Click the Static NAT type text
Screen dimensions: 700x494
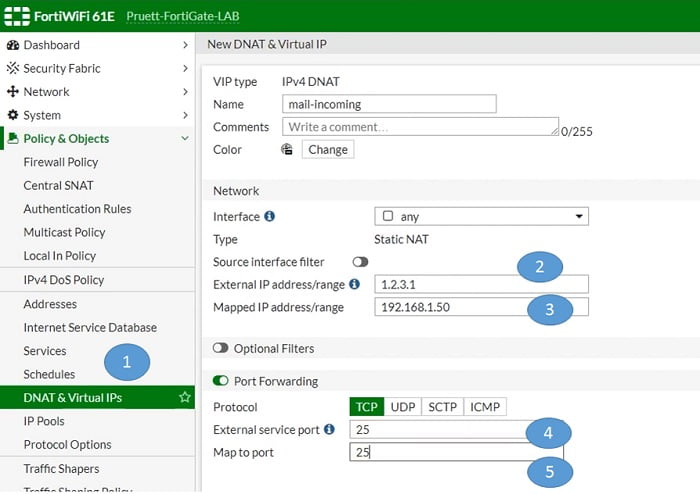[x=401, y=240]
